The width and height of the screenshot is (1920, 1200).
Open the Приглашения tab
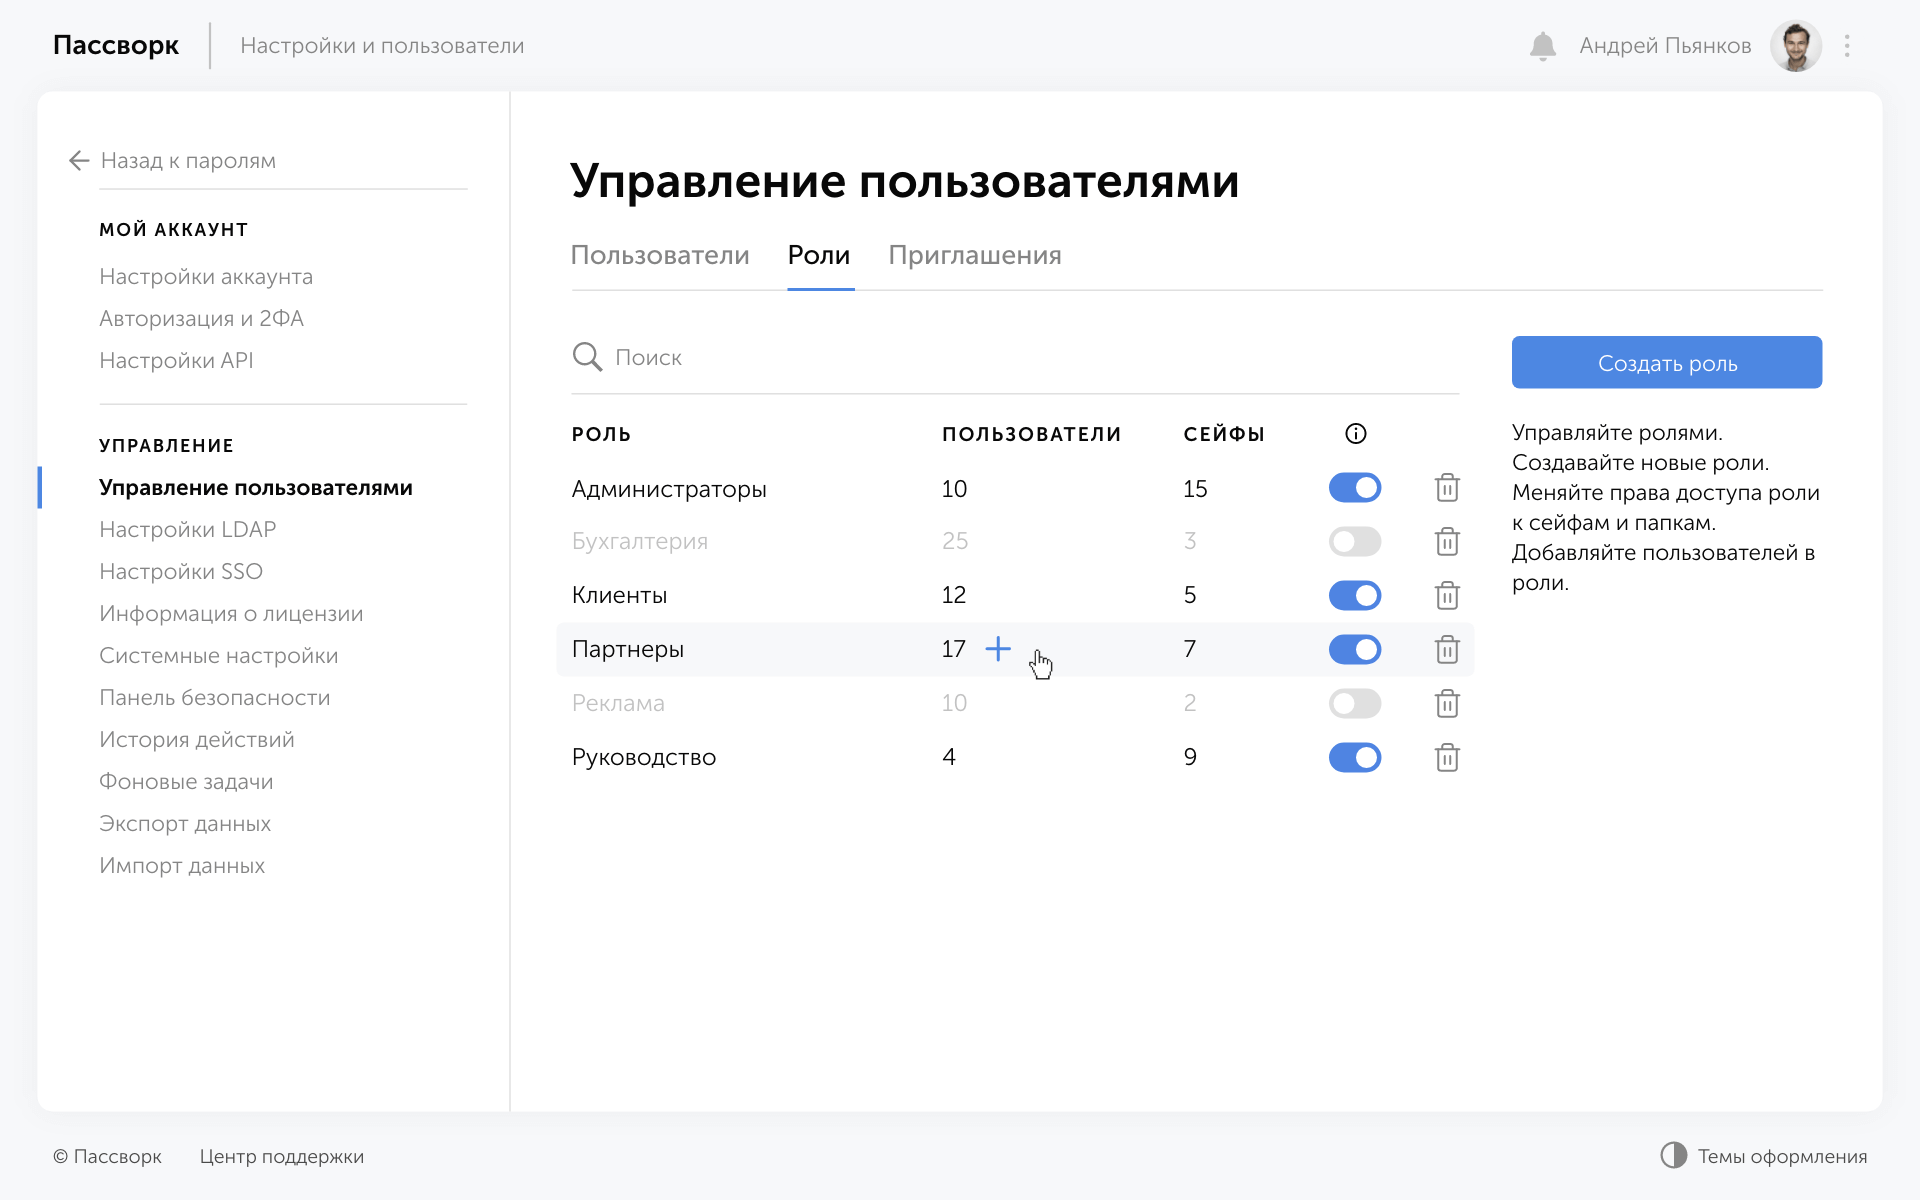[975, 256]
